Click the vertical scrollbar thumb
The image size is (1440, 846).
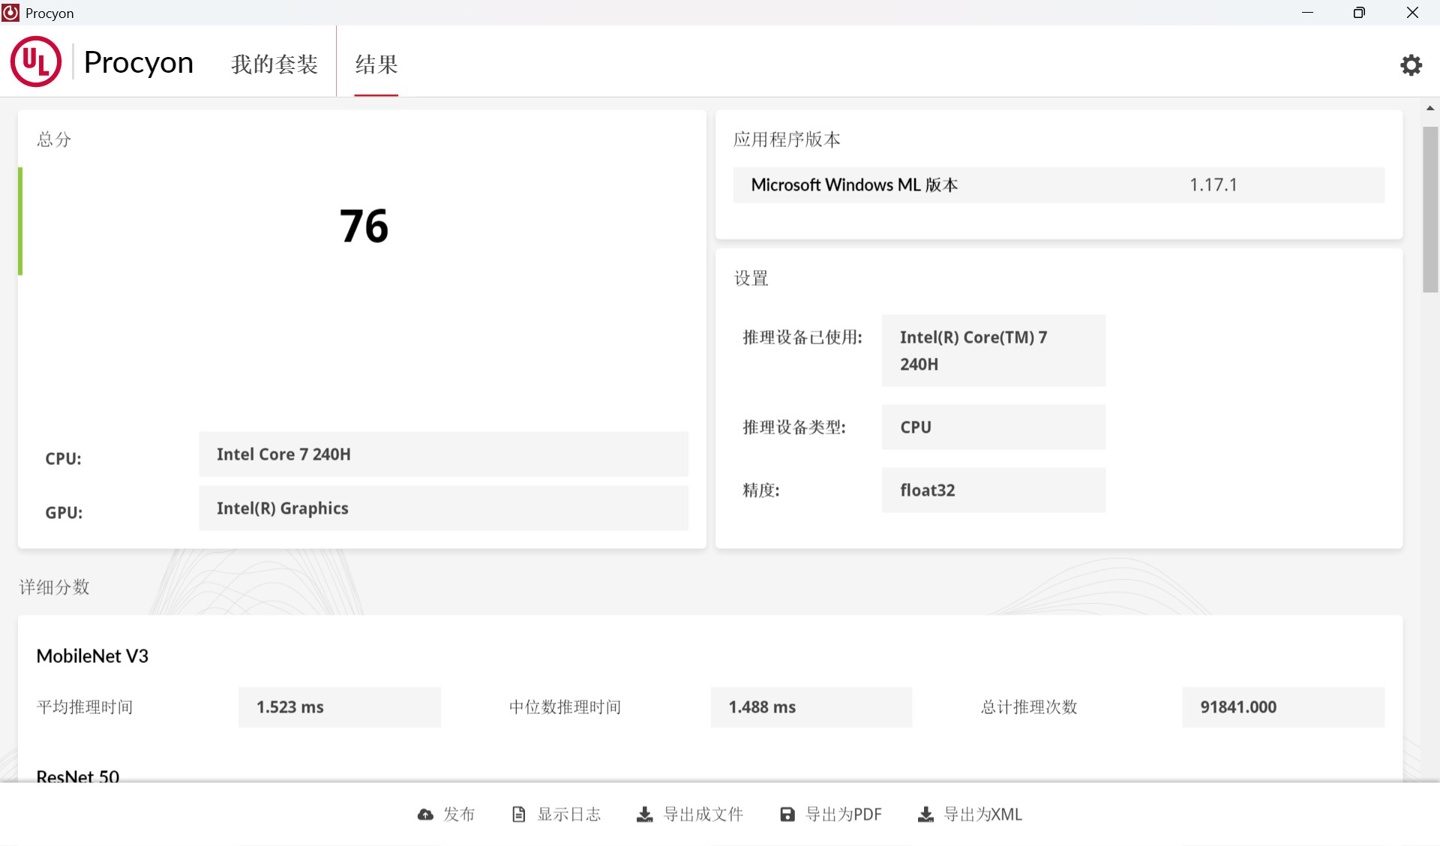tap(1430, 210)
